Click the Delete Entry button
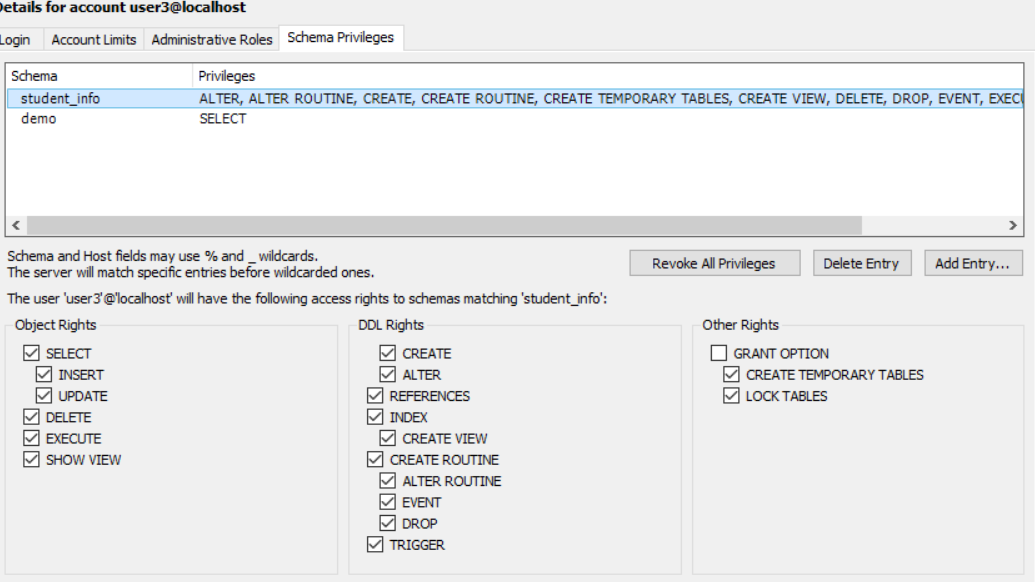Viewport: 1035px width, 582px height. click(x=861, y=263)
